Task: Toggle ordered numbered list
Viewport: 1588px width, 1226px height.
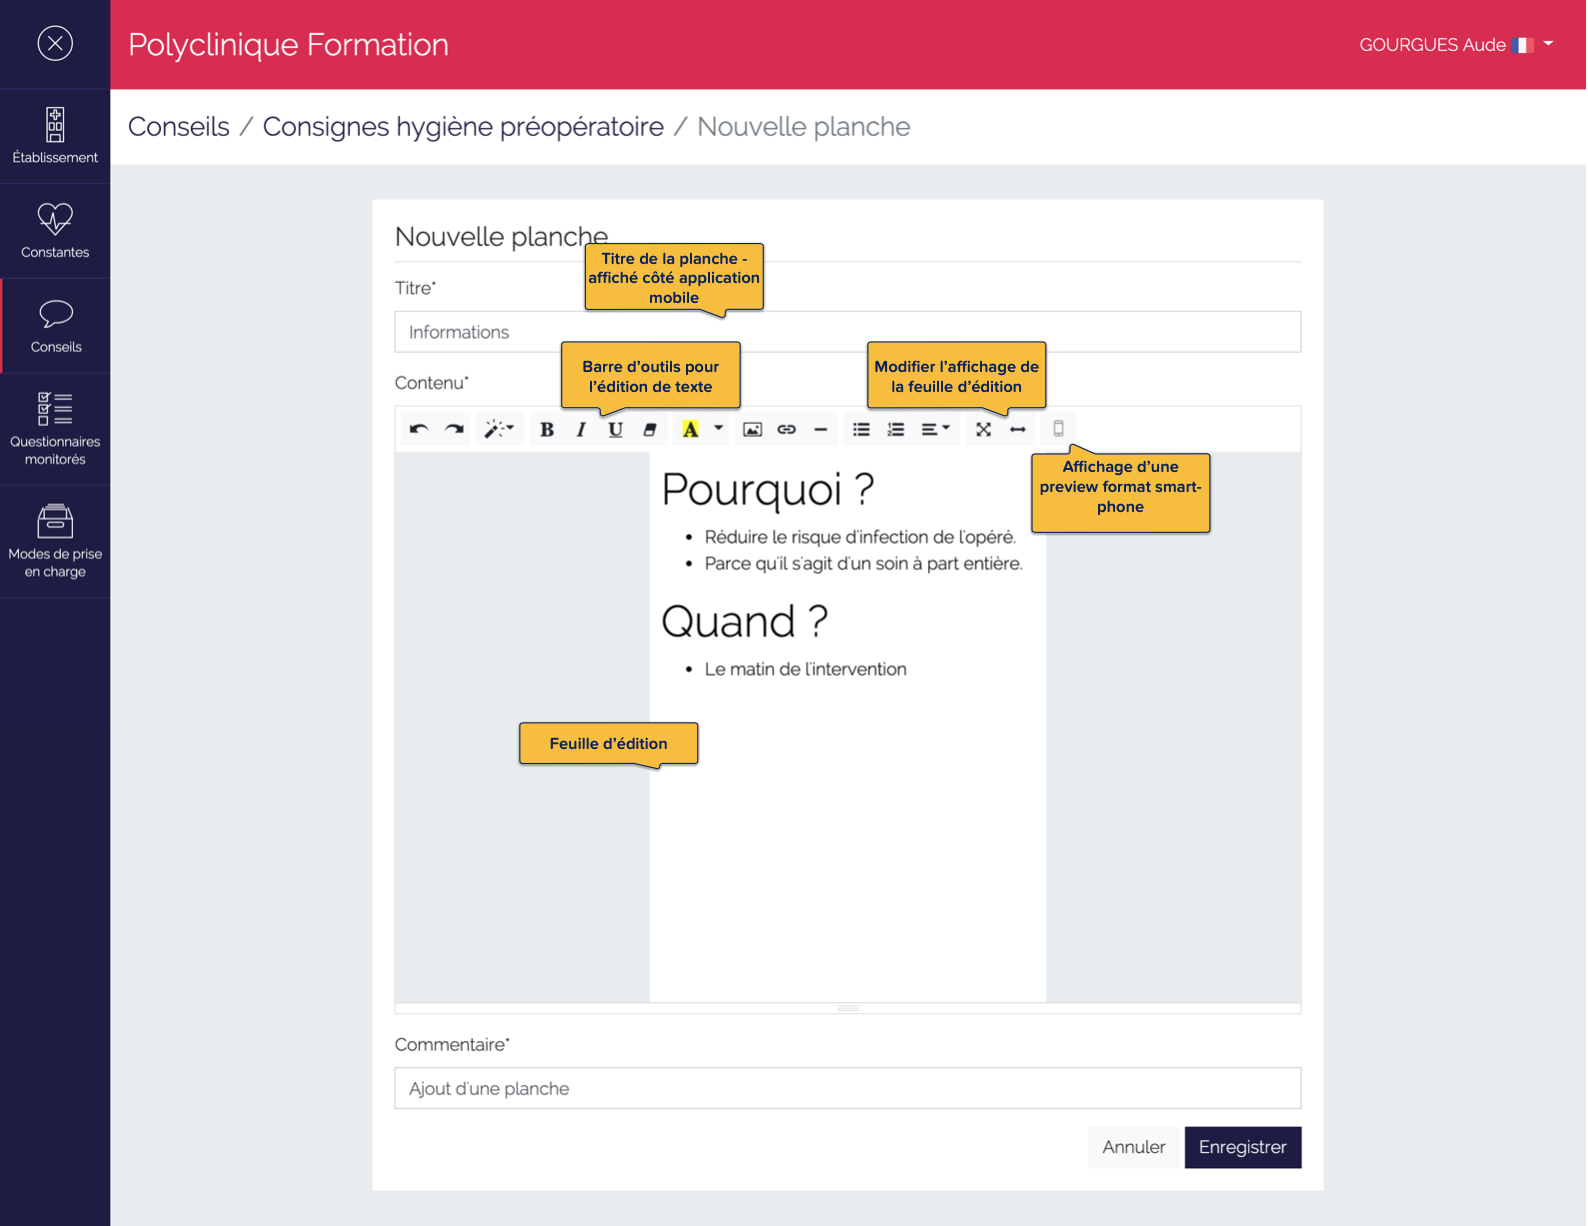Action: point(896,430)
